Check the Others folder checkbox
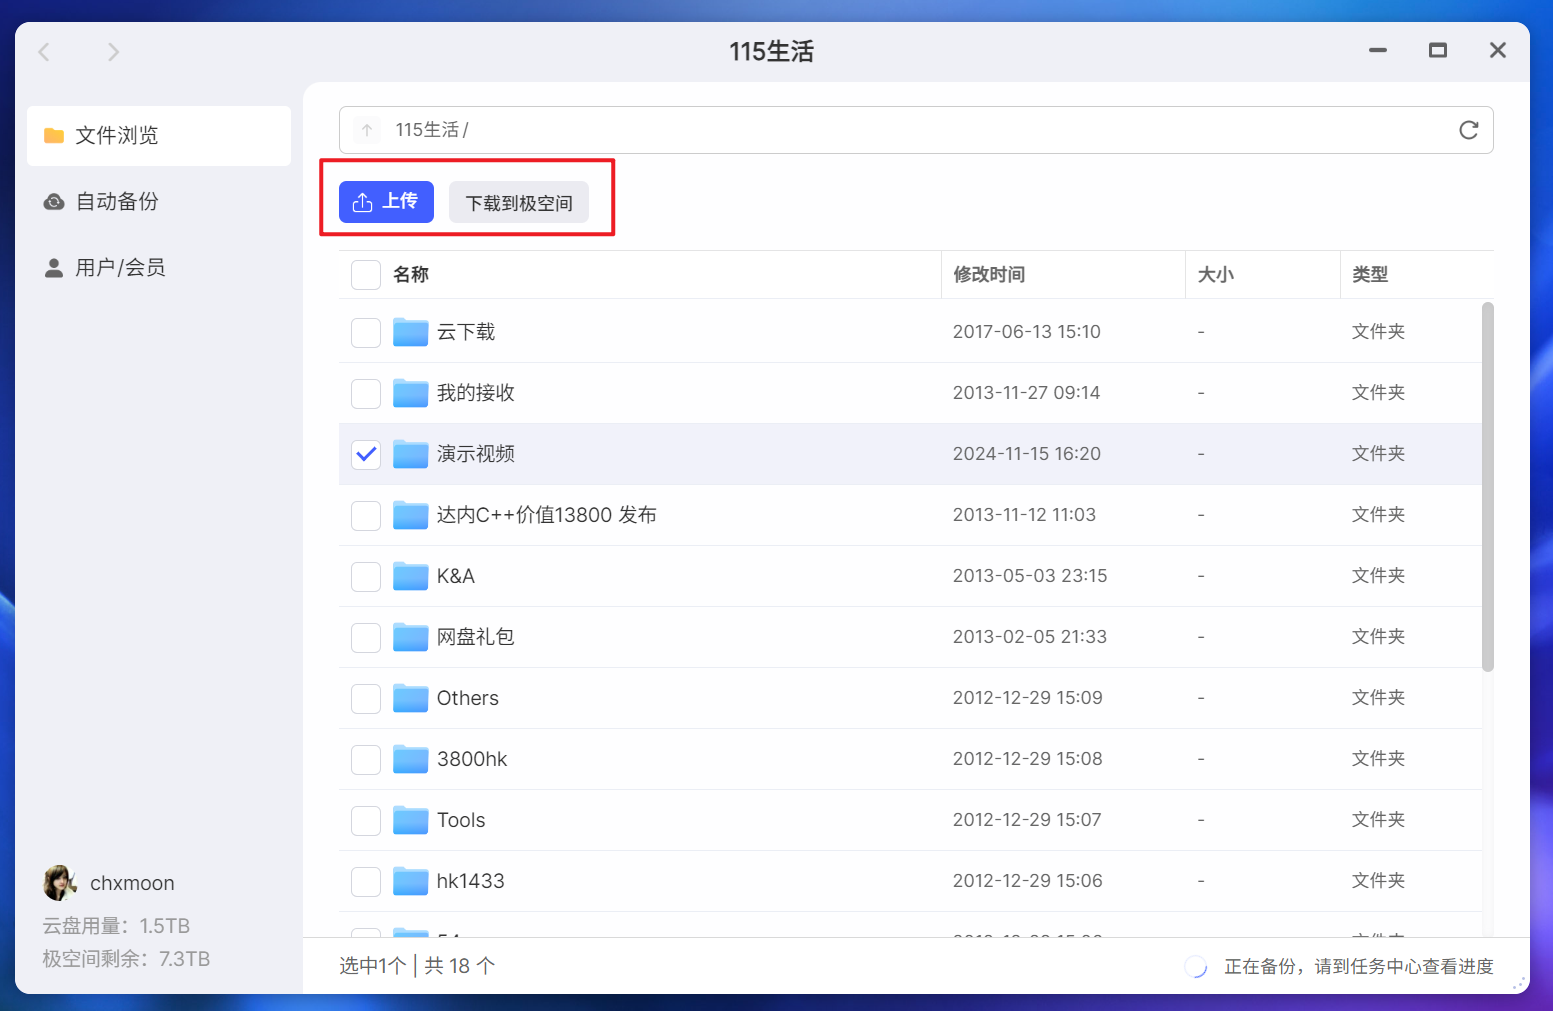 366,698
